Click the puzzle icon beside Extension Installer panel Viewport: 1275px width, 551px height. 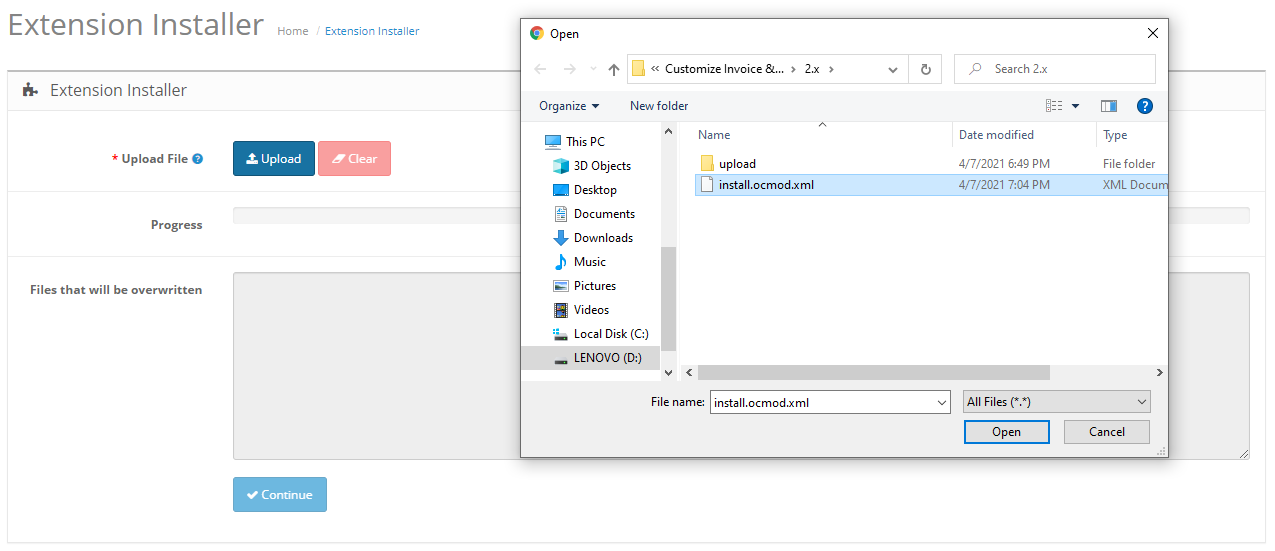31,90
